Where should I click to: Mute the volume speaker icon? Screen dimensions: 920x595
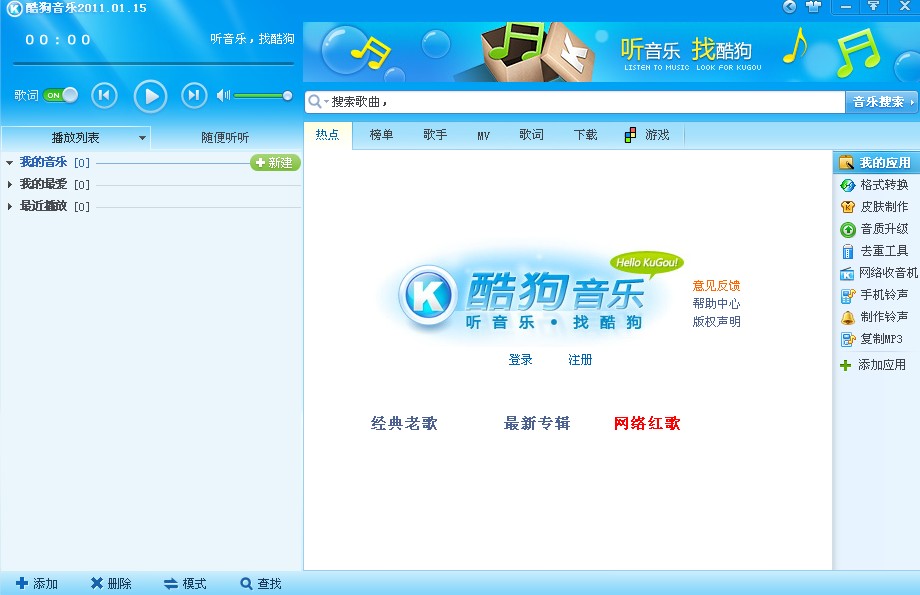pos(223,95)
